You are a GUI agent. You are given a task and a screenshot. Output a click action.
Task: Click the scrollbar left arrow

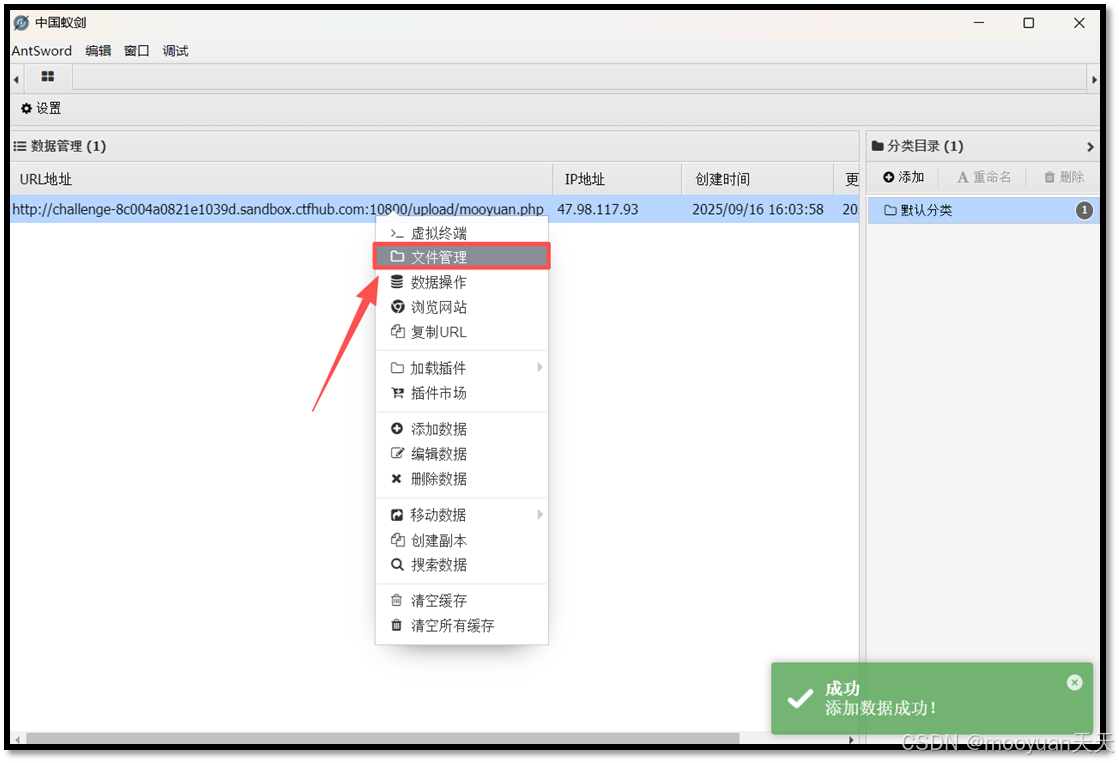tap(17, 739)
